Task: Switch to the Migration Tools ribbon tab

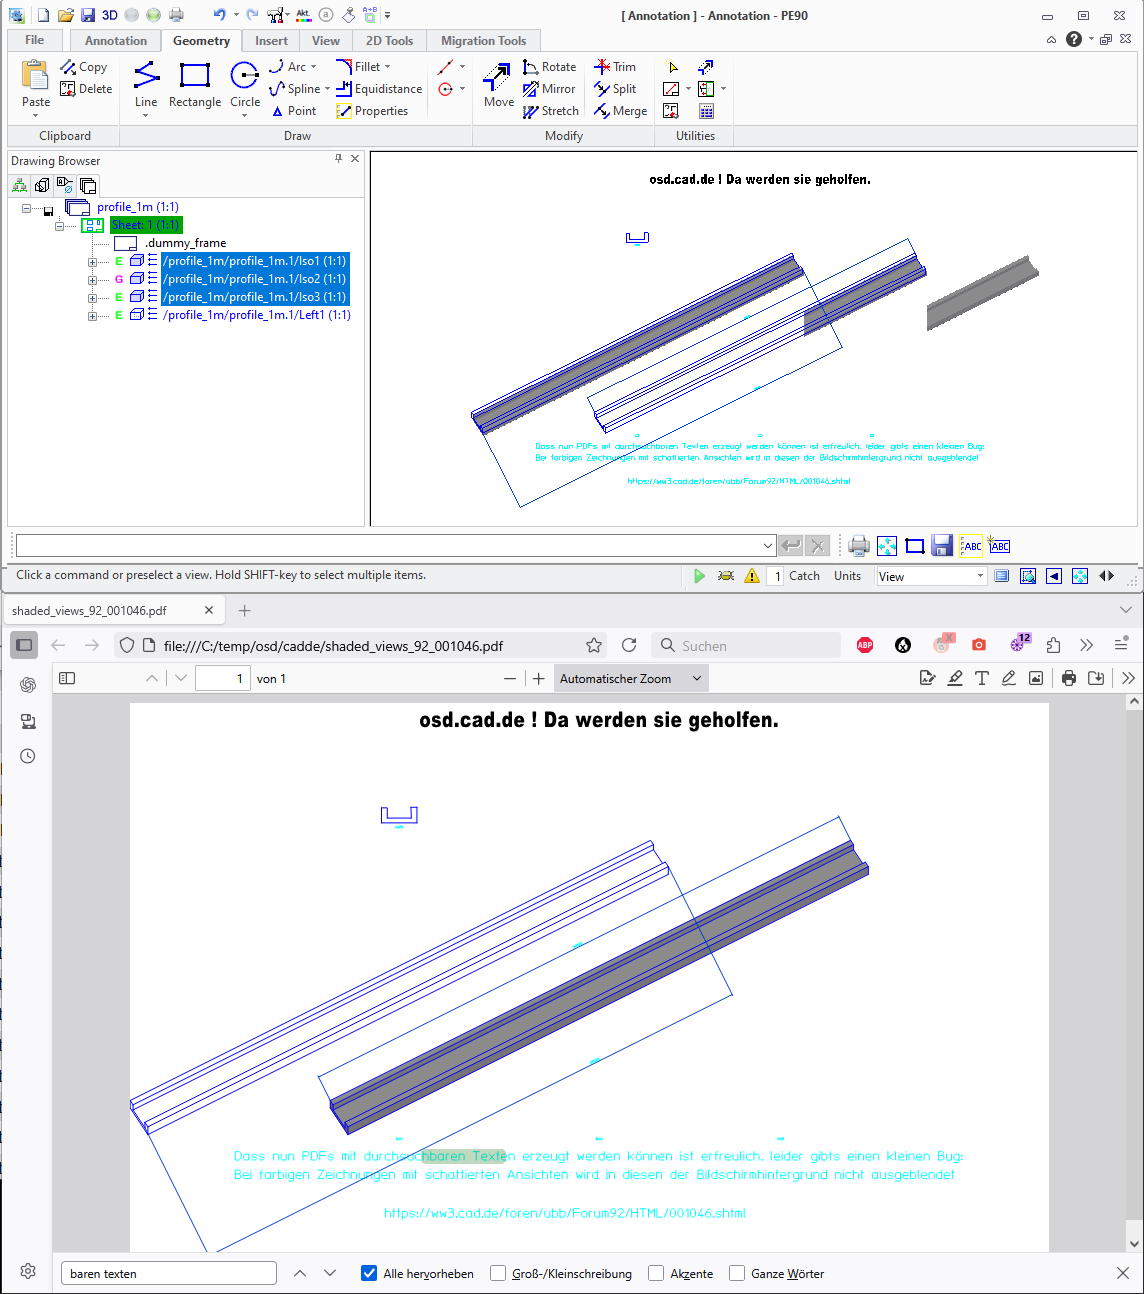Action: pyautogui.click(x=484, y=41)
